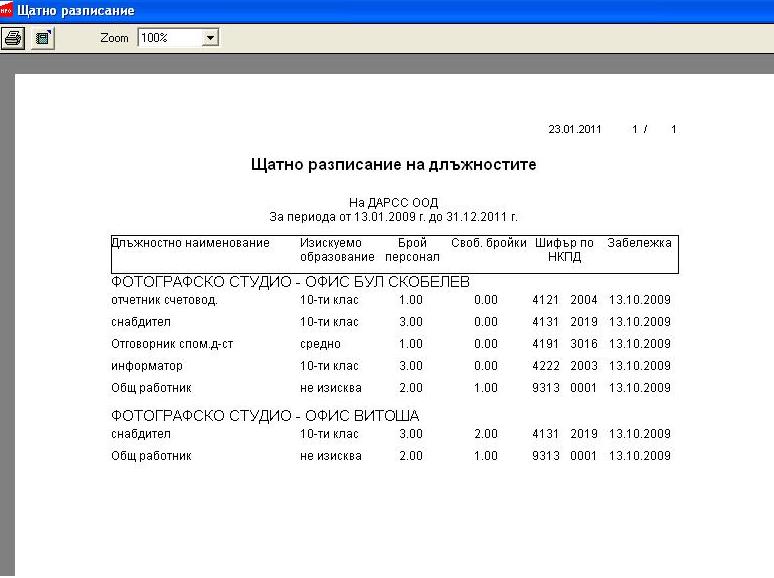Click the Длъжностно наименование column header
Image resolution: width=774 pixels, height=578 pixels.
tap(191, 243)
